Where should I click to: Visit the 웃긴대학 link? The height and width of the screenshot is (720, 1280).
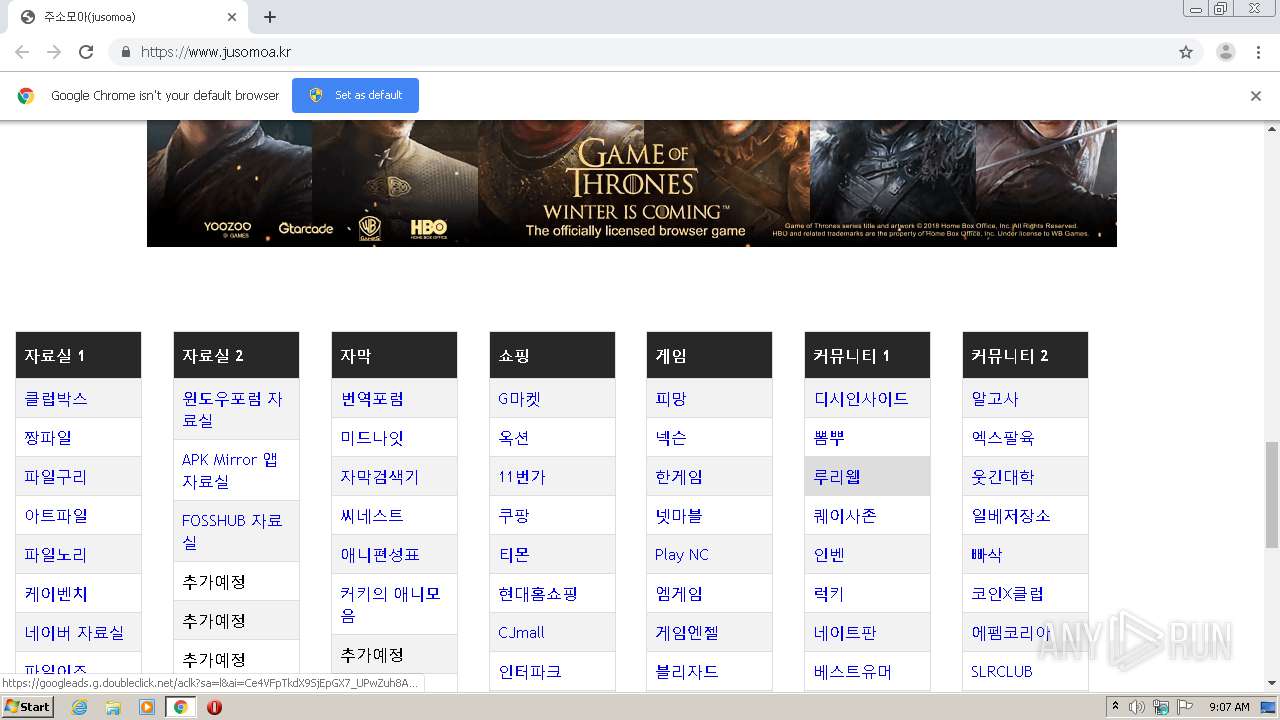1003,476
